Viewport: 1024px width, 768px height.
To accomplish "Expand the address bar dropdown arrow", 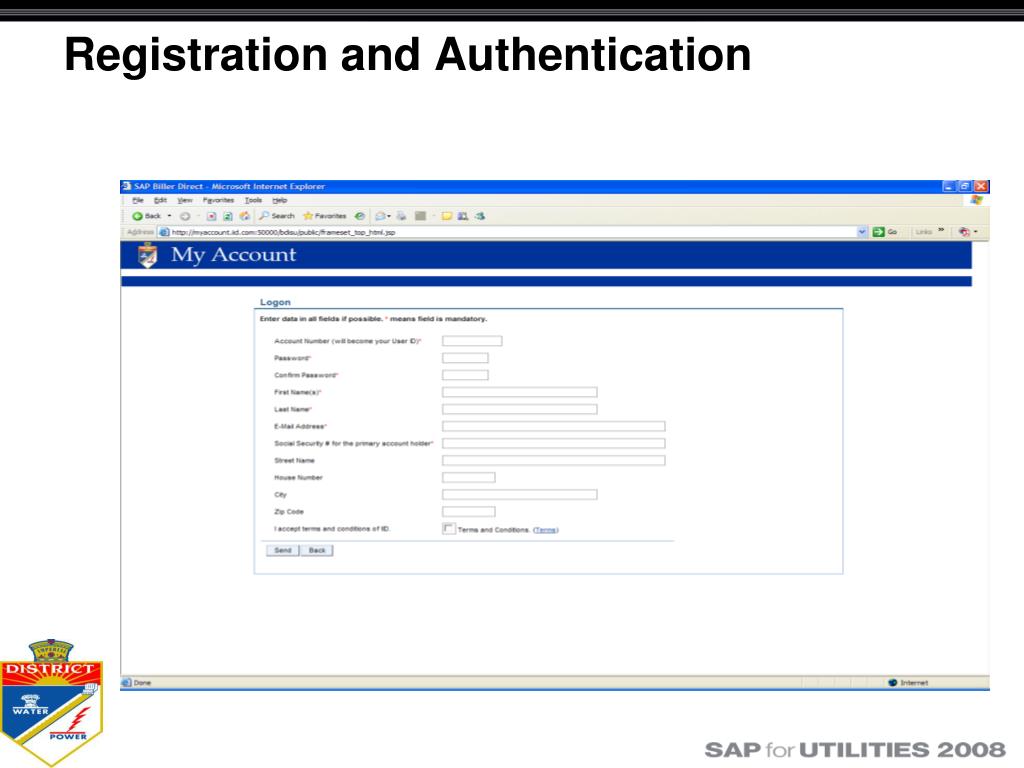I will pyautogui.click(x=862, y=232).
